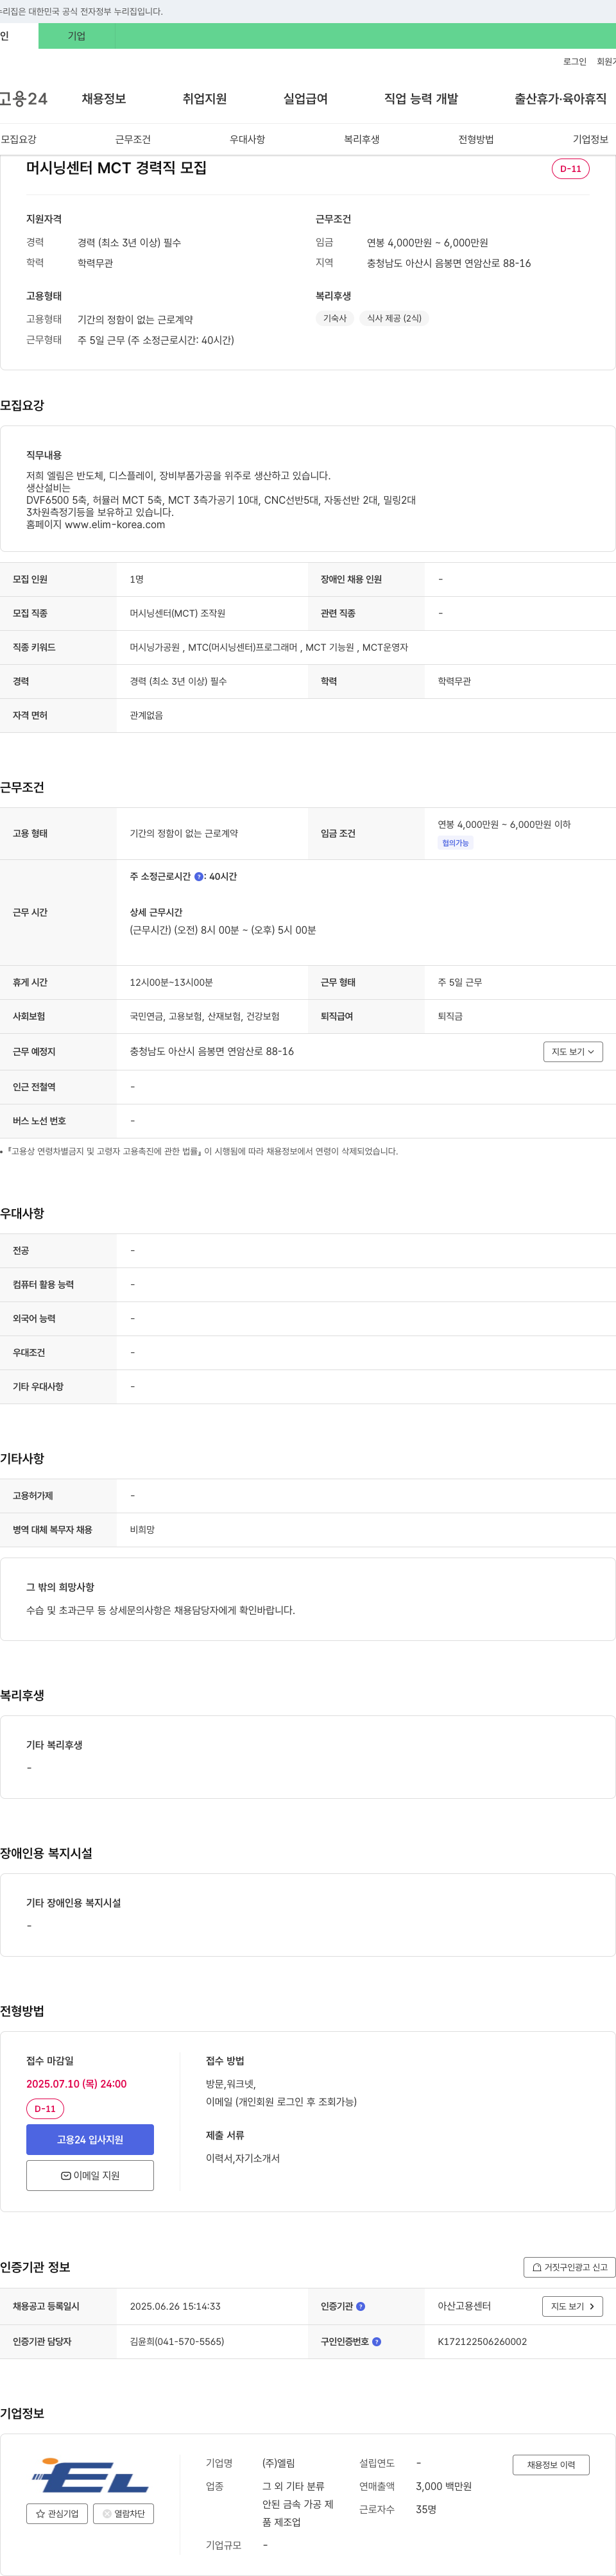Click the D-11 badge under 접수 마감일
The height and width of the screenshot is (2576, 616).
pos(45,2108)
